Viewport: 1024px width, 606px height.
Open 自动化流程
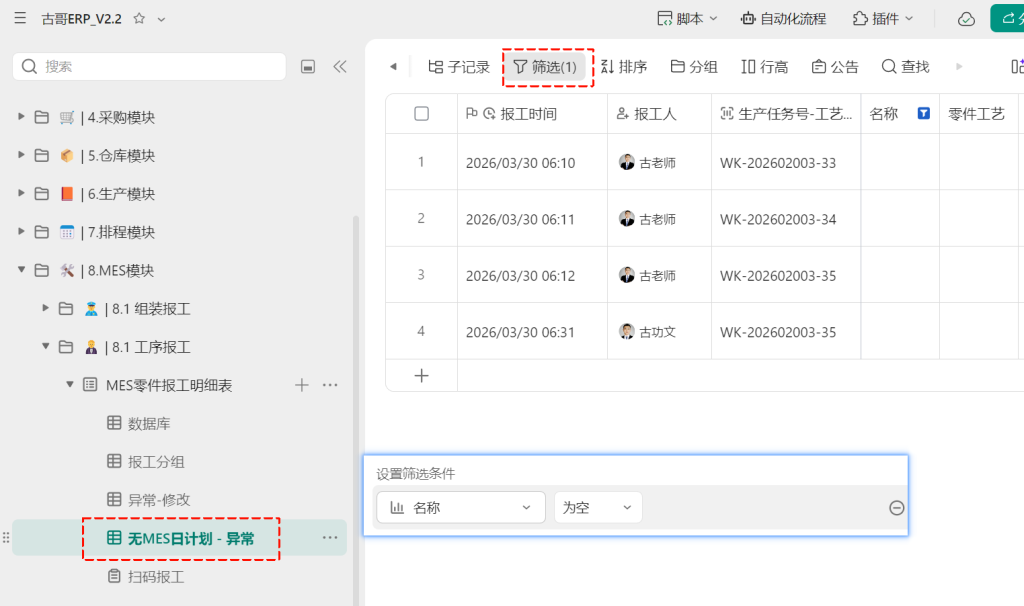[x=784, y=18]
